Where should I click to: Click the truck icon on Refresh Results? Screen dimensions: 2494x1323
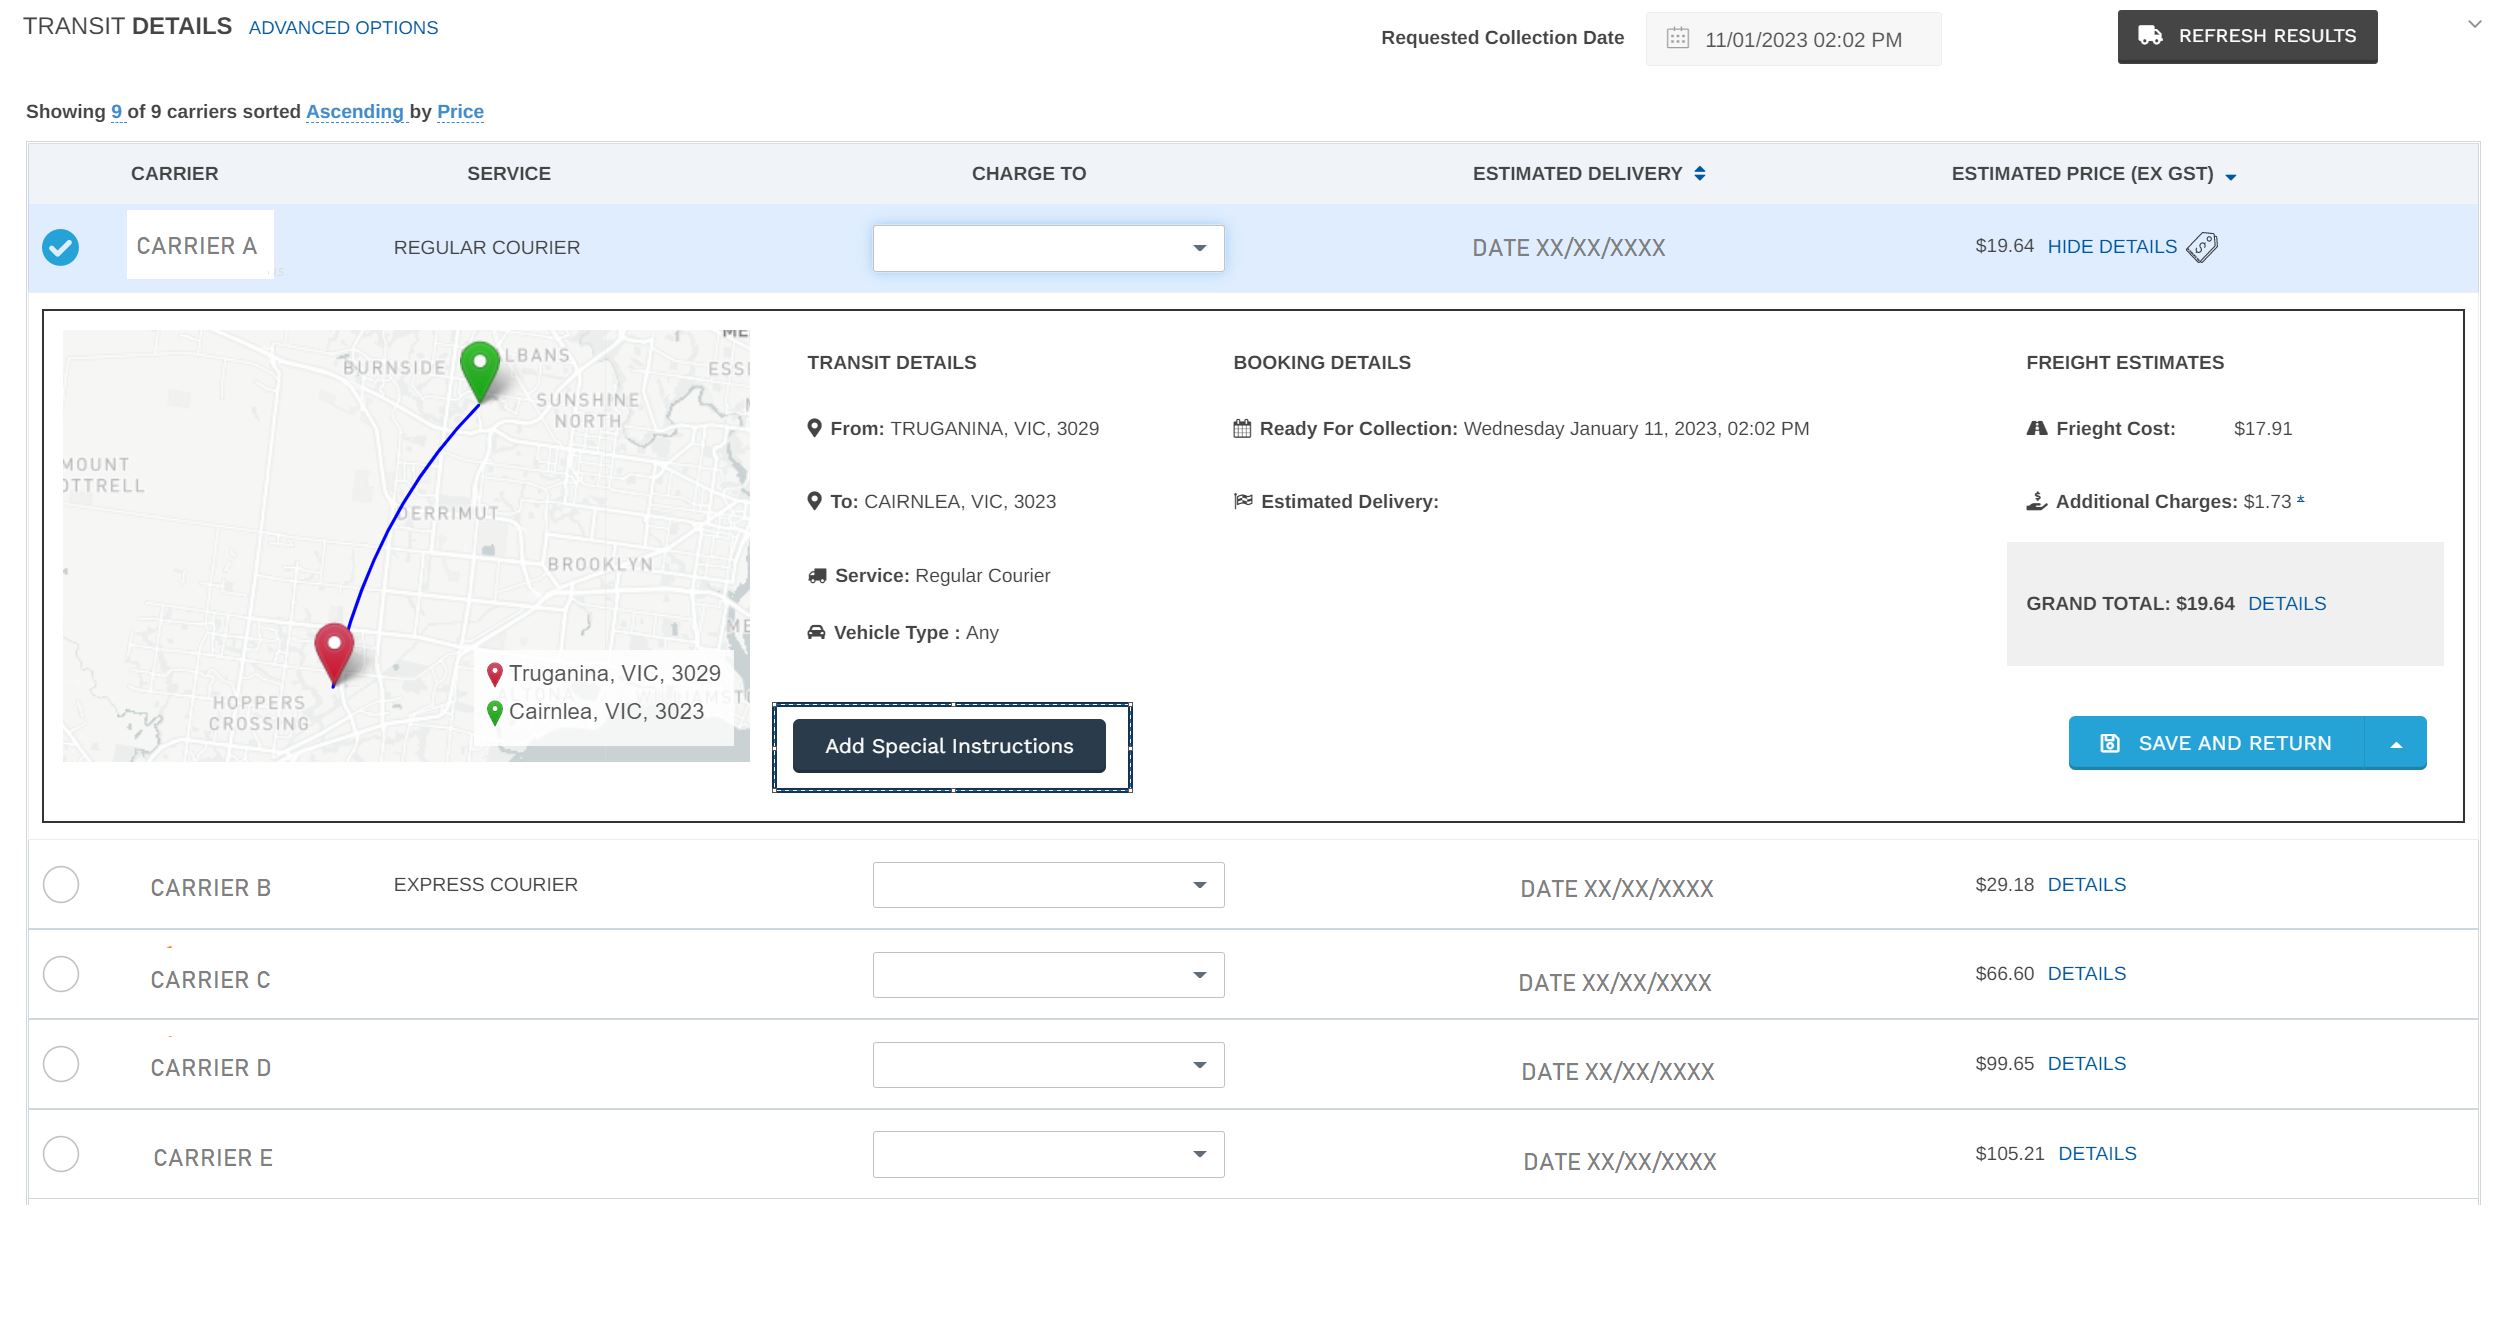tap(2150, 36)
